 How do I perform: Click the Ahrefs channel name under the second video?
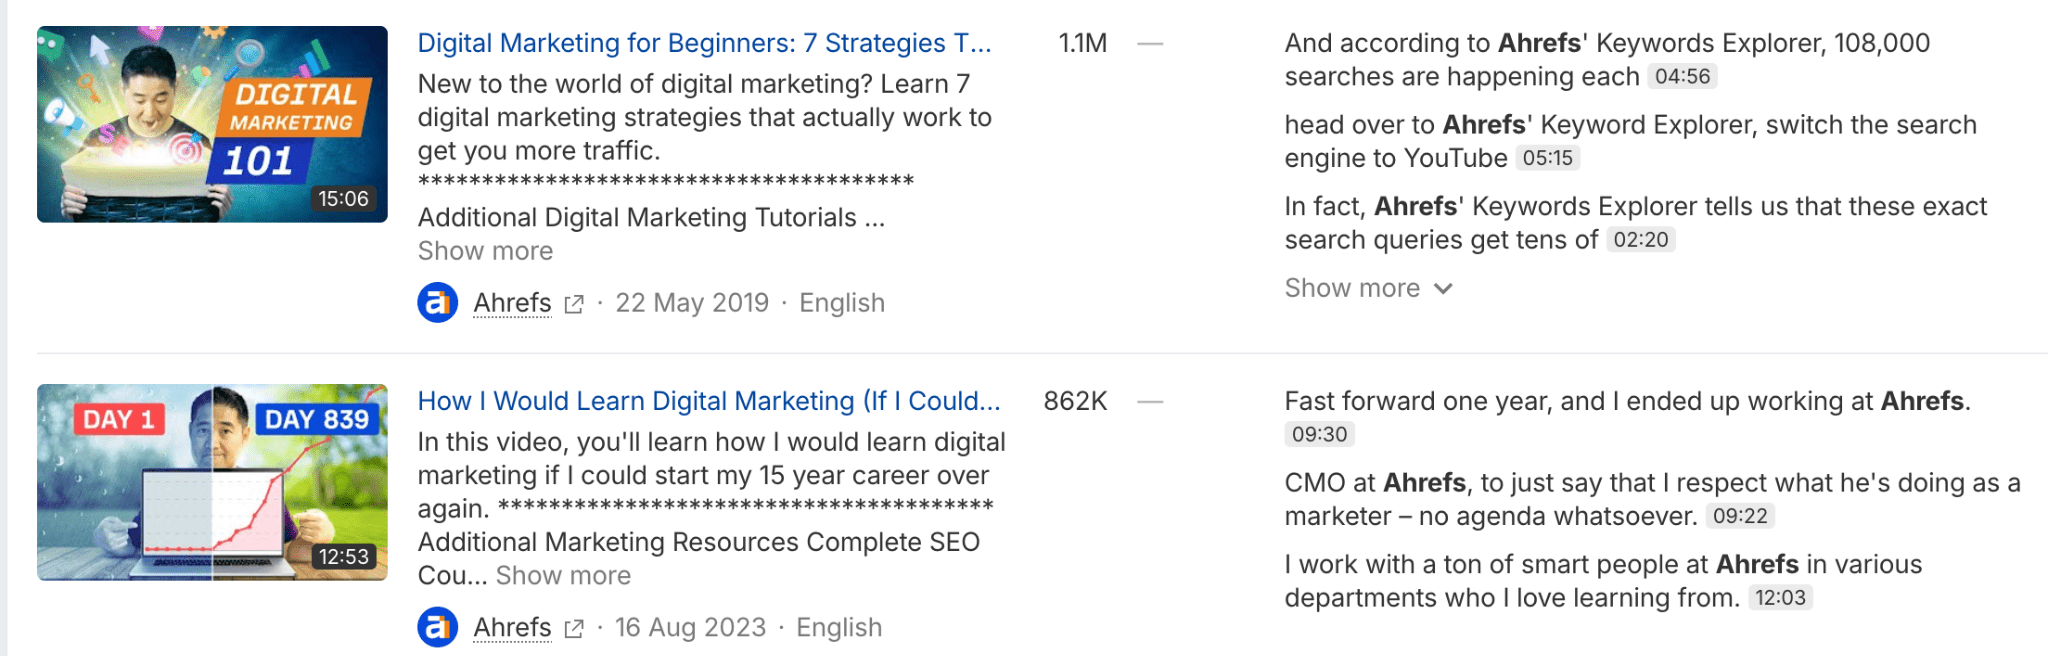coord(511,627)
